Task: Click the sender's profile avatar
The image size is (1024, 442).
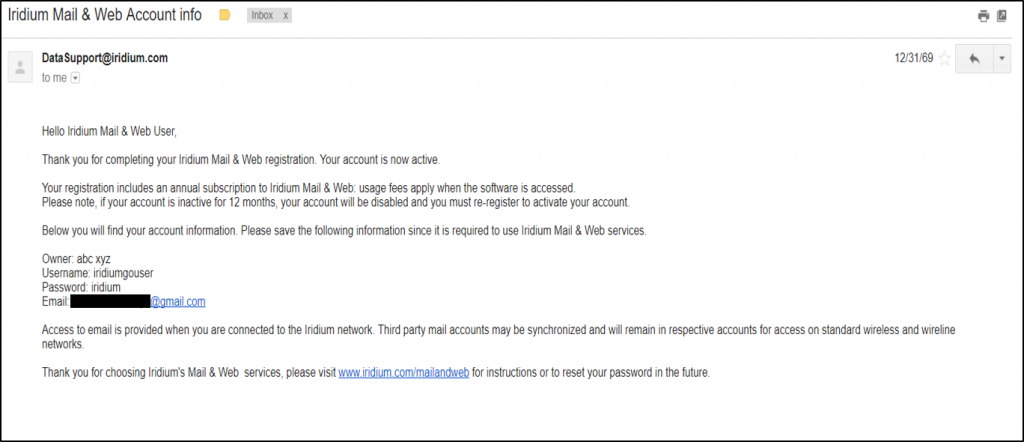Action: [x=19, y=67]
